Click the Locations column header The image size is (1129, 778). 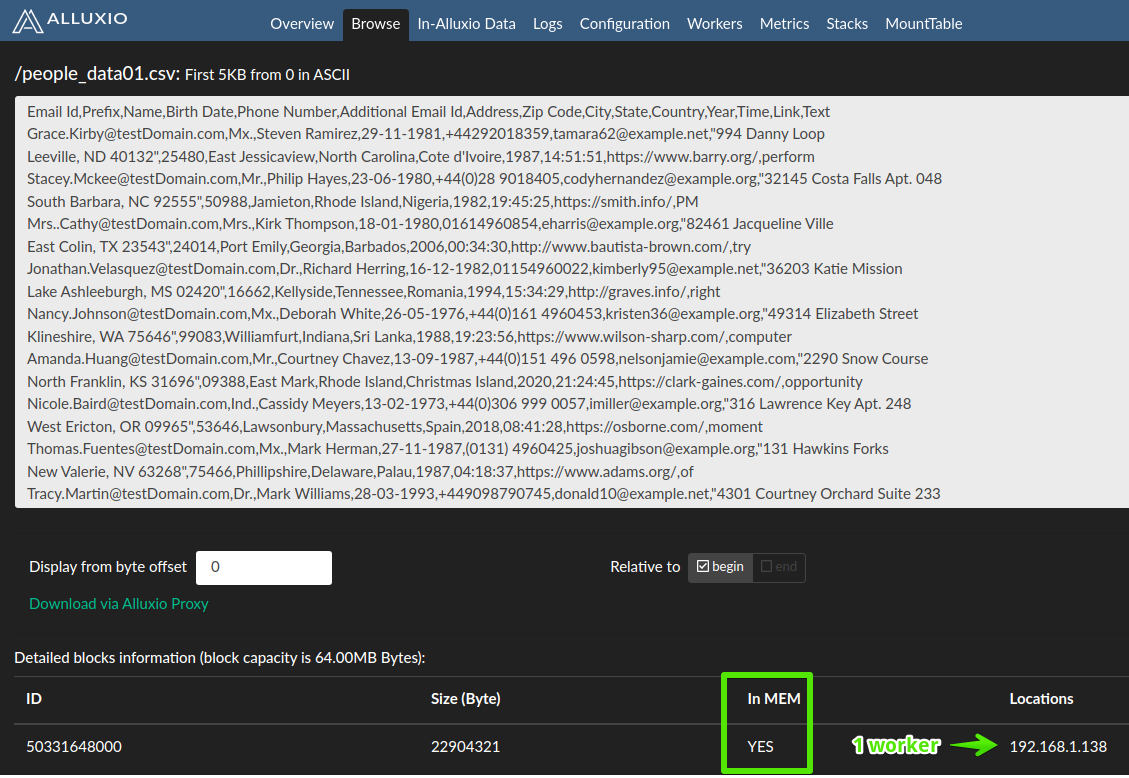[1041, 699]
